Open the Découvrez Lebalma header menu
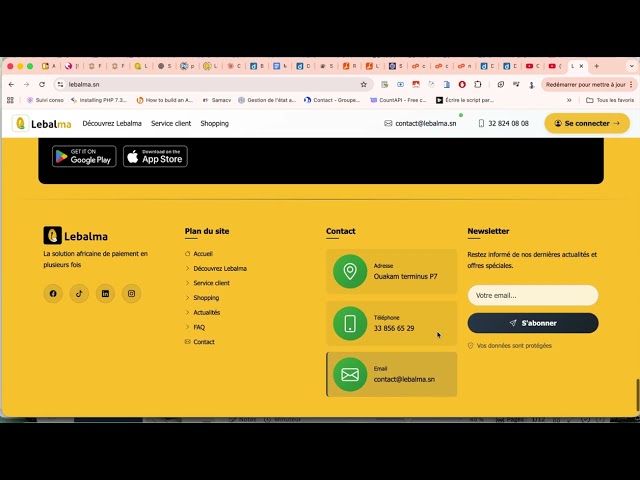The image size is (640, 480). (112, 123)
